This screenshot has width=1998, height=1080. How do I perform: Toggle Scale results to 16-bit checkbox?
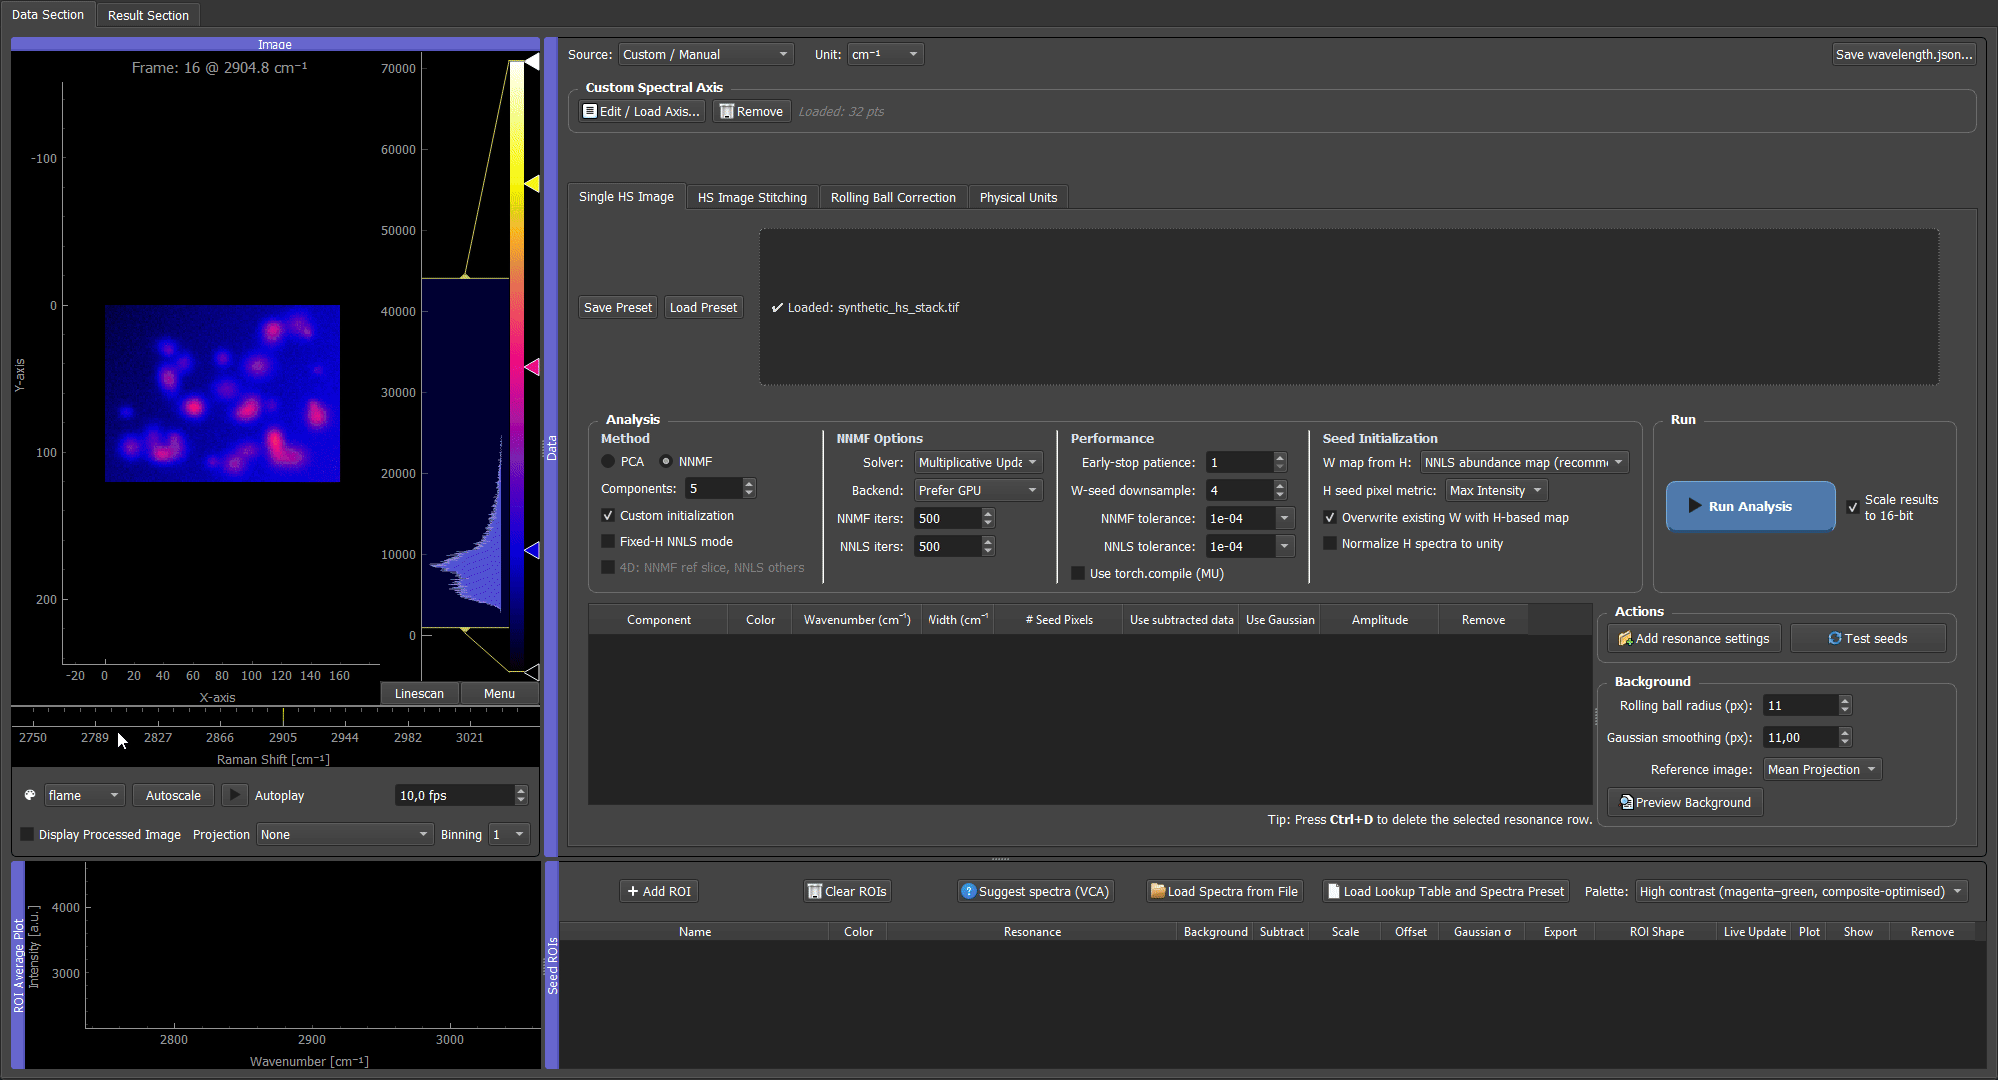tap(1853, 507)
